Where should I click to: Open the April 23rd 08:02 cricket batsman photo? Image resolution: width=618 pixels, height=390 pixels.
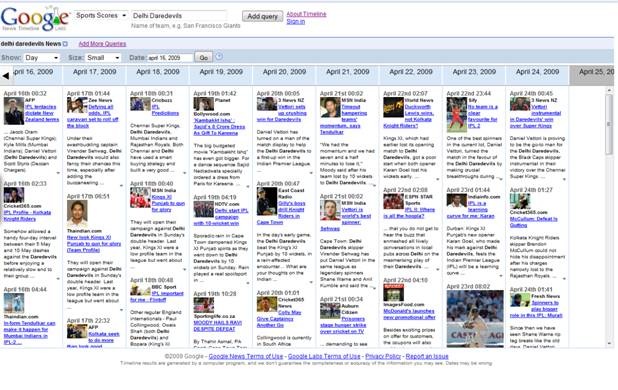pos(475,318)
